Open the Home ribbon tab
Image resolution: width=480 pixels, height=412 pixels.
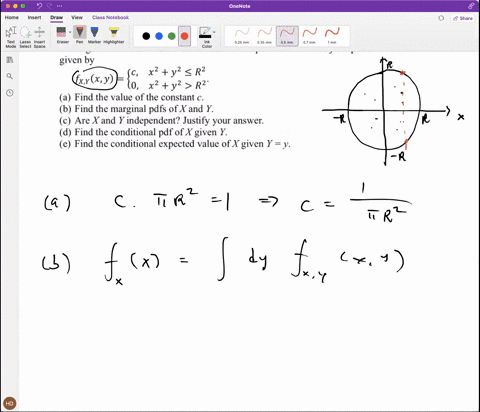(x=12, y=17)
